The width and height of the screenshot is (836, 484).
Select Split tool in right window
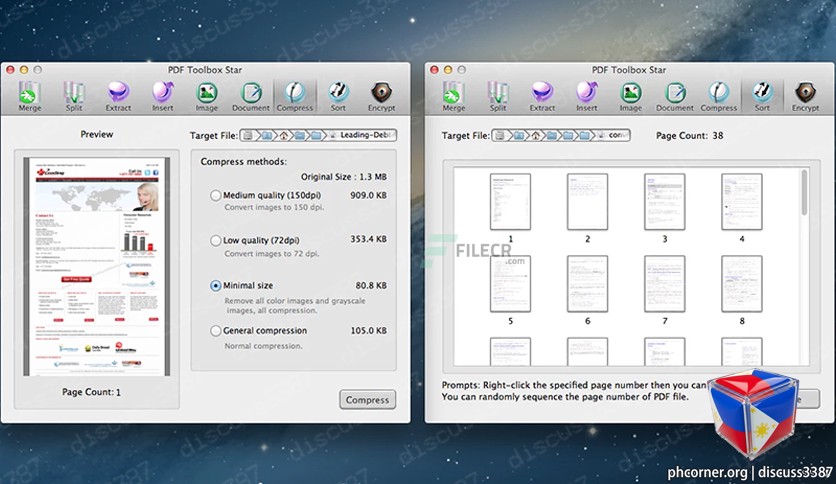tap(497, 96)
